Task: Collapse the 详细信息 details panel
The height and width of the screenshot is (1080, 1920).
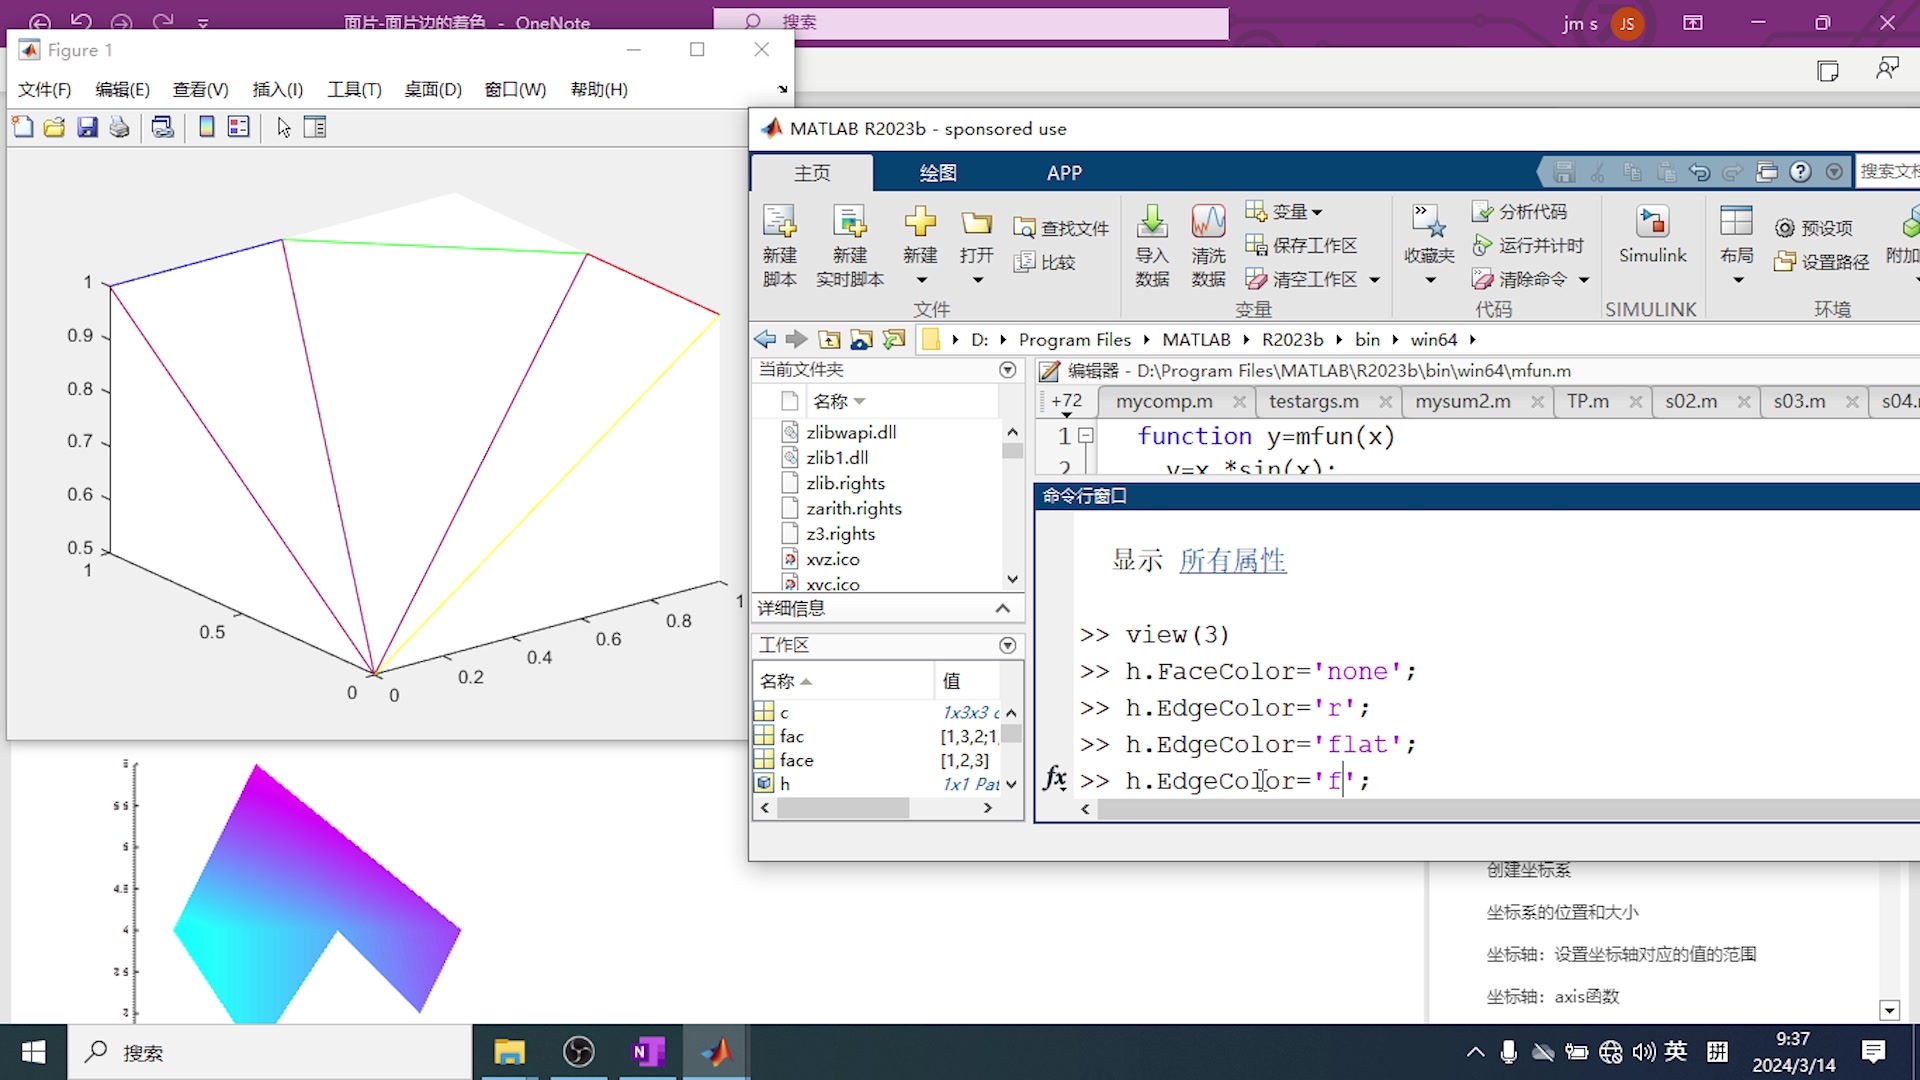Action: (x=1003, y=608)
